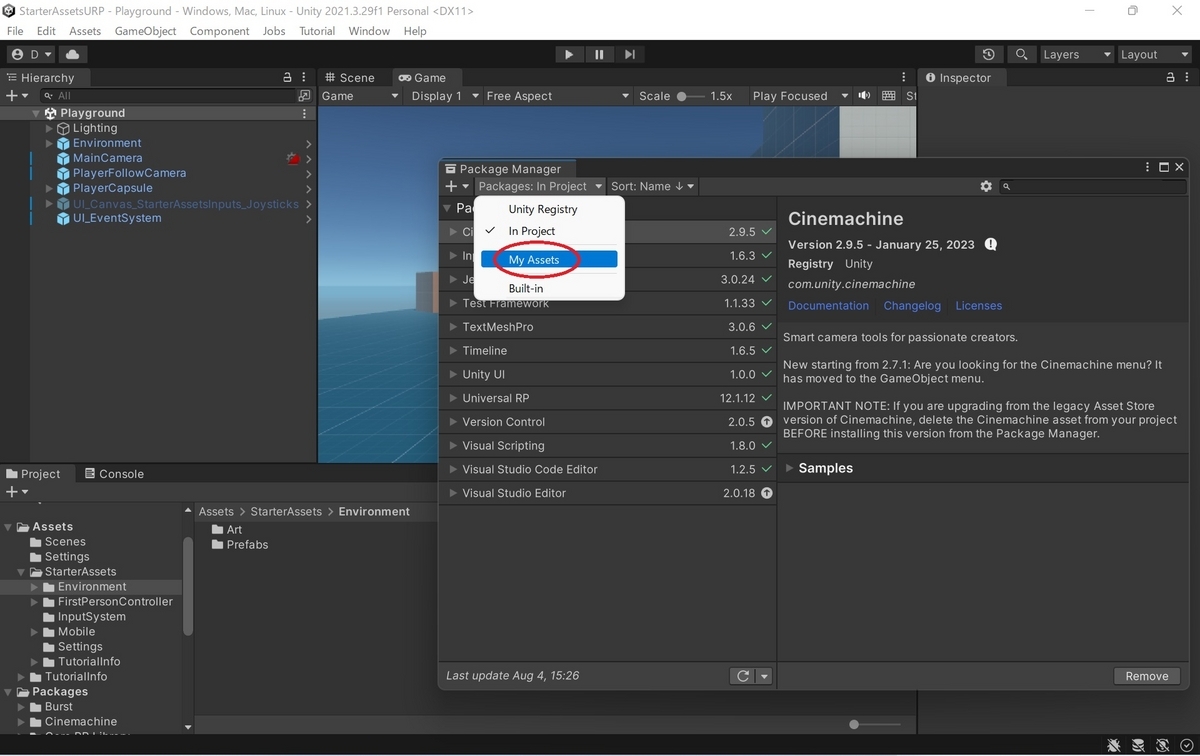Open the refresh button dropdown arrow
This screenshot has height=756, width=1200.
764,676
